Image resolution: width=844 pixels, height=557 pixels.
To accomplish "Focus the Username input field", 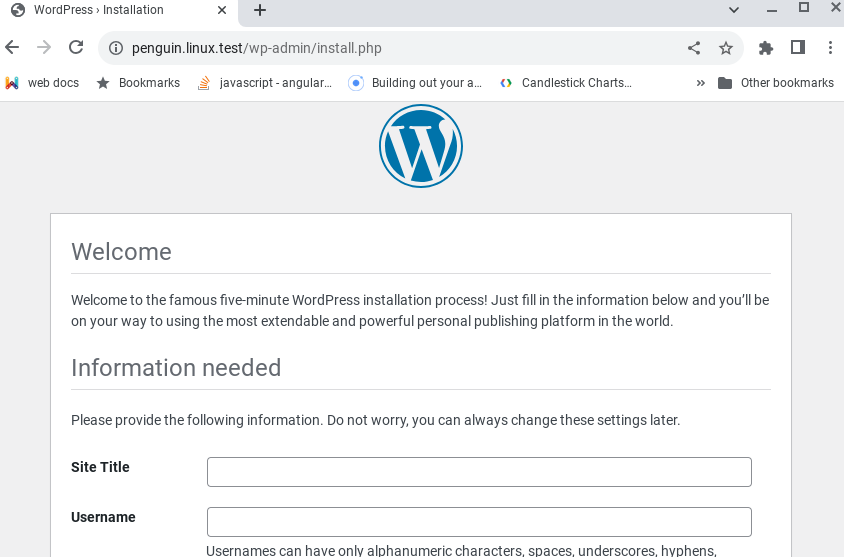I will point(479,522).
